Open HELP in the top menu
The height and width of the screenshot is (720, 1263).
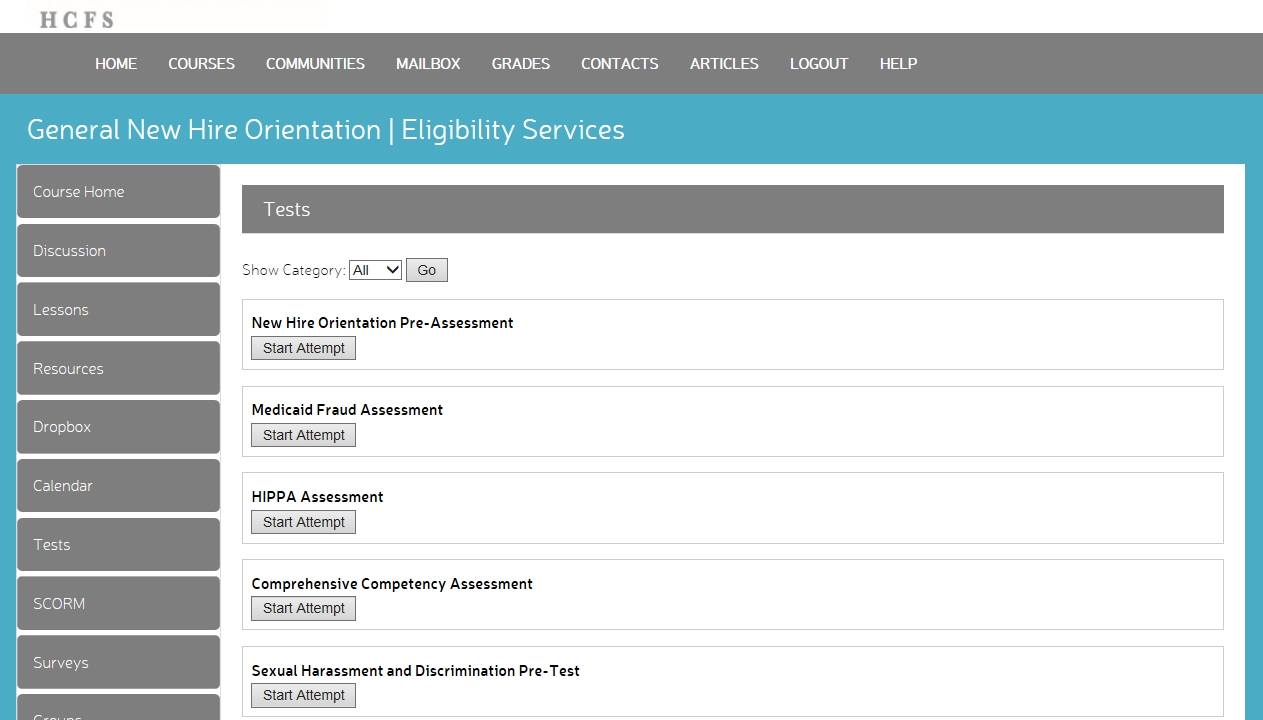898,64
